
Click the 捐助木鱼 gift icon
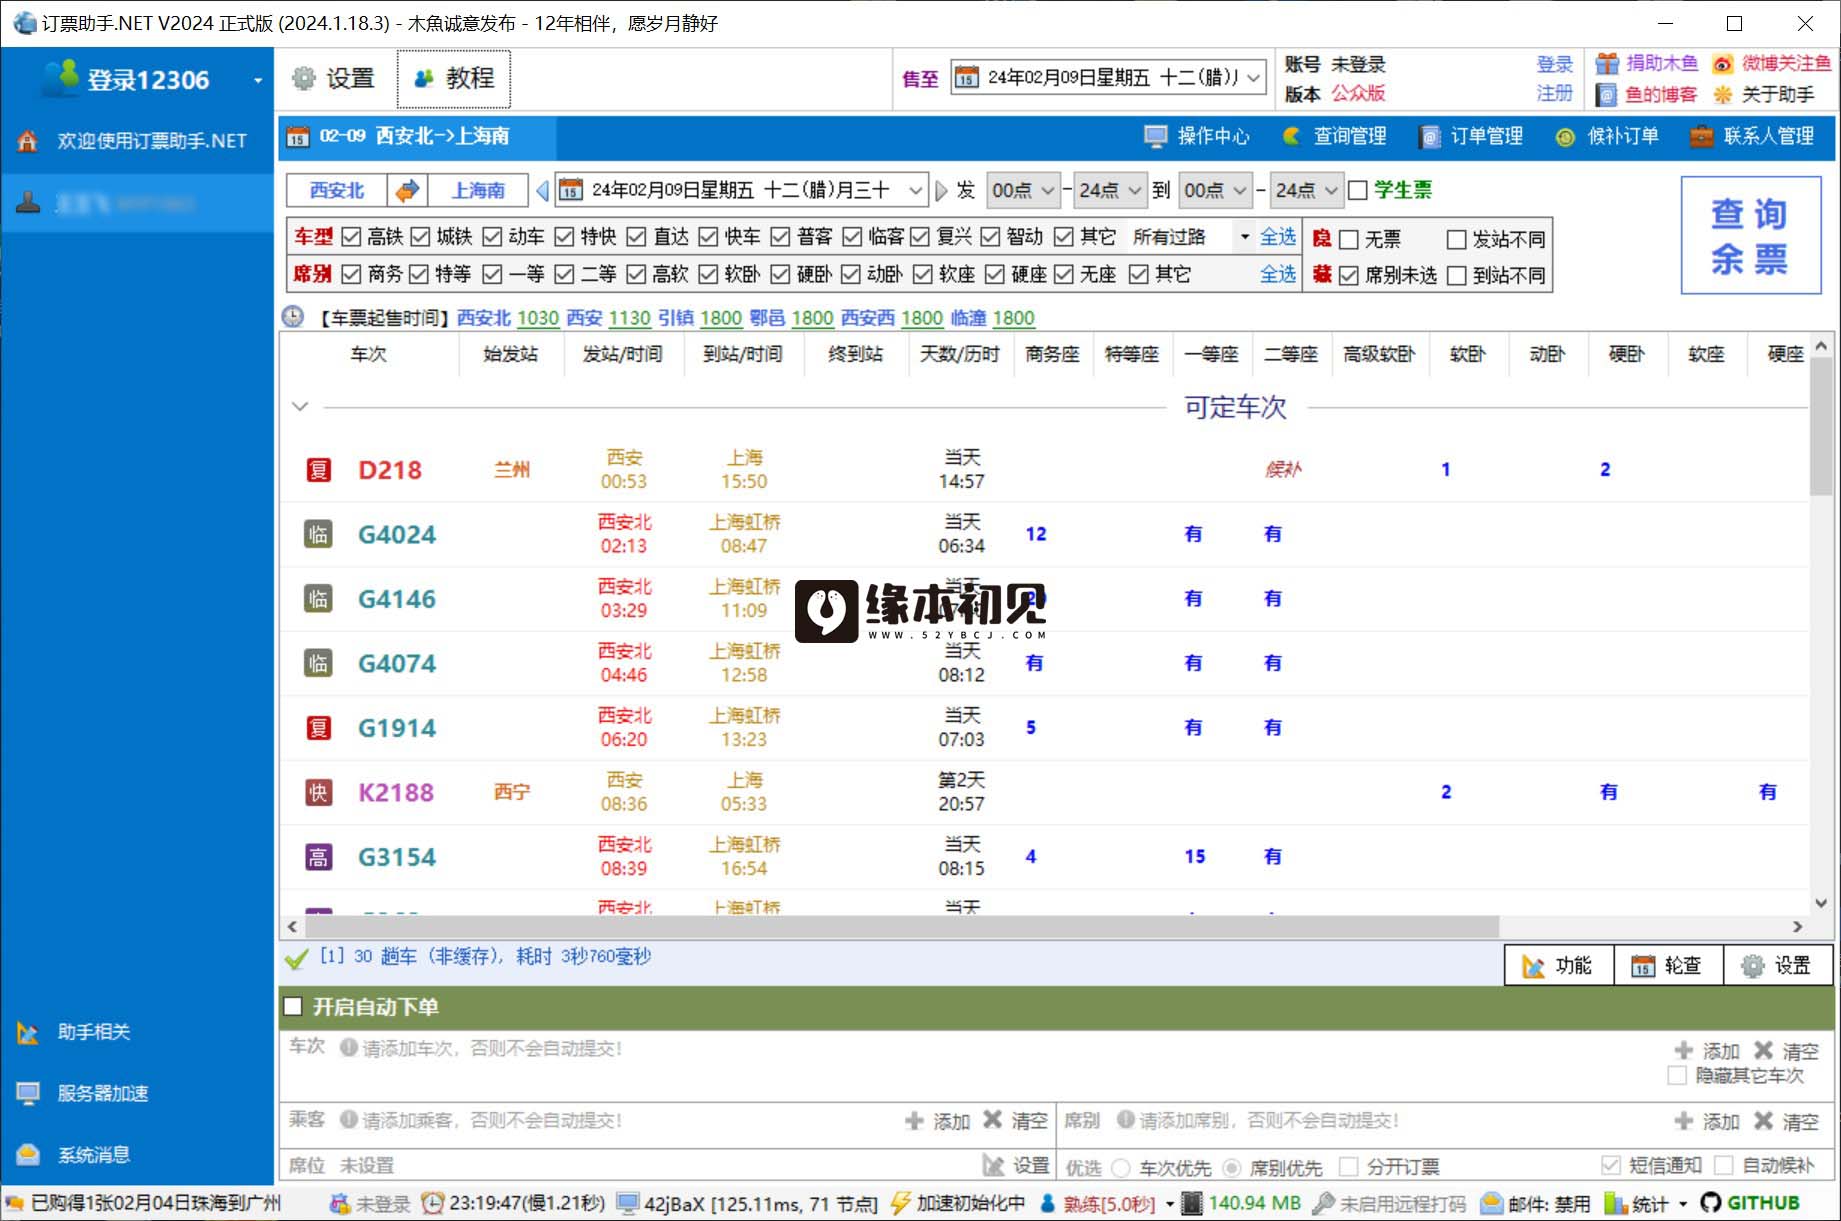click(x=1607, y=63)
